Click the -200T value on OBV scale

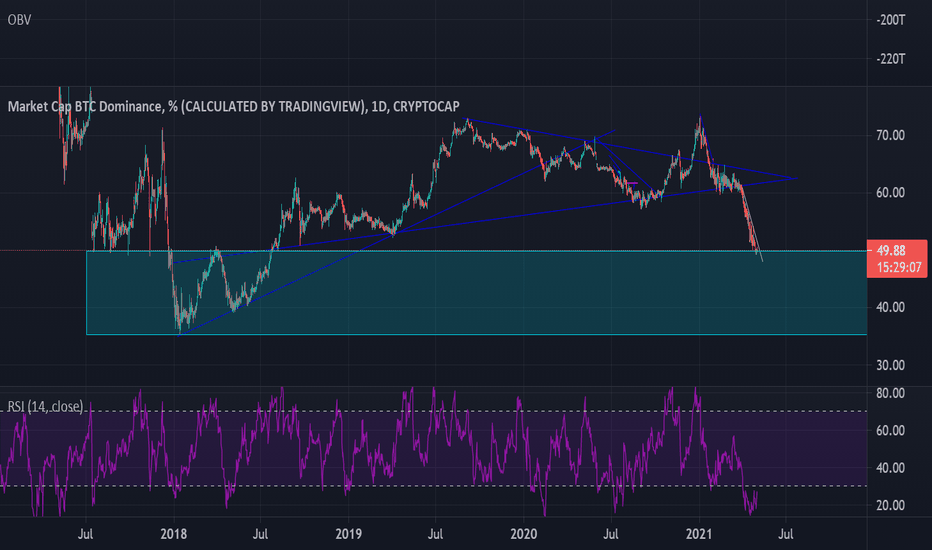(890, 20)
